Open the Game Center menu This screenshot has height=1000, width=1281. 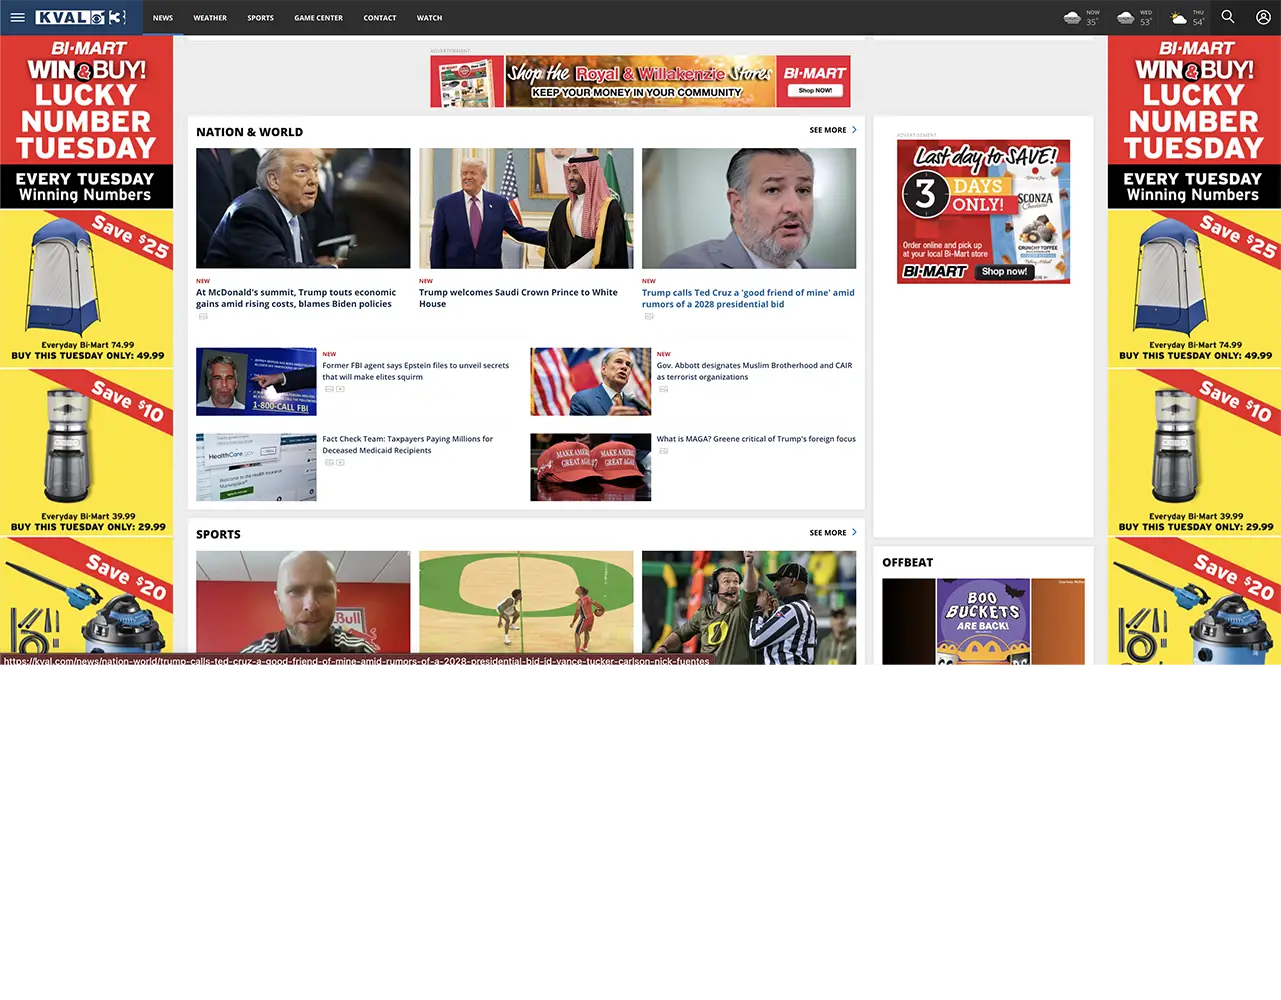[318, 18]
